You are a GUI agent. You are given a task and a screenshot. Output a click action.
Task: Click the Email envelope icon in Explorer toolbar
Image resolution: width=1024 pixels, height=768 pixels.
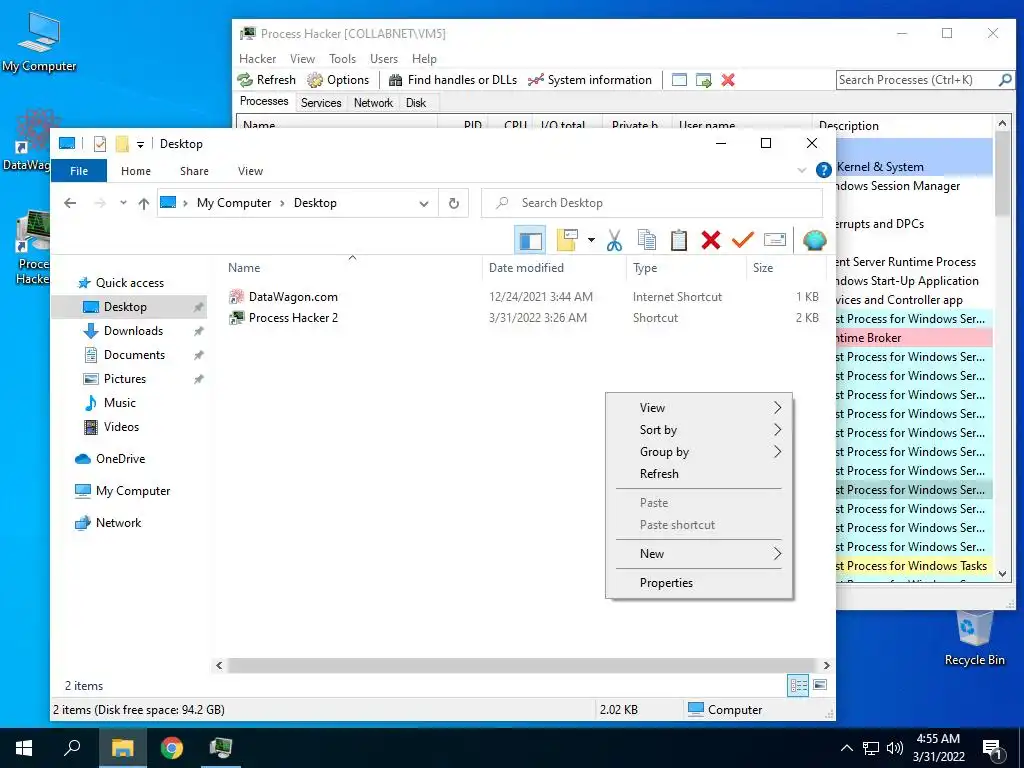pos(775,240)
